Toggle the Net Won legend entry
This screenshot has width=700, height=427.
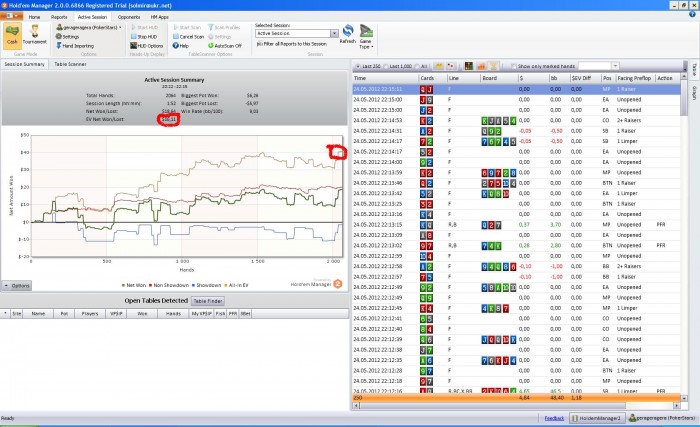click(134, 285)
